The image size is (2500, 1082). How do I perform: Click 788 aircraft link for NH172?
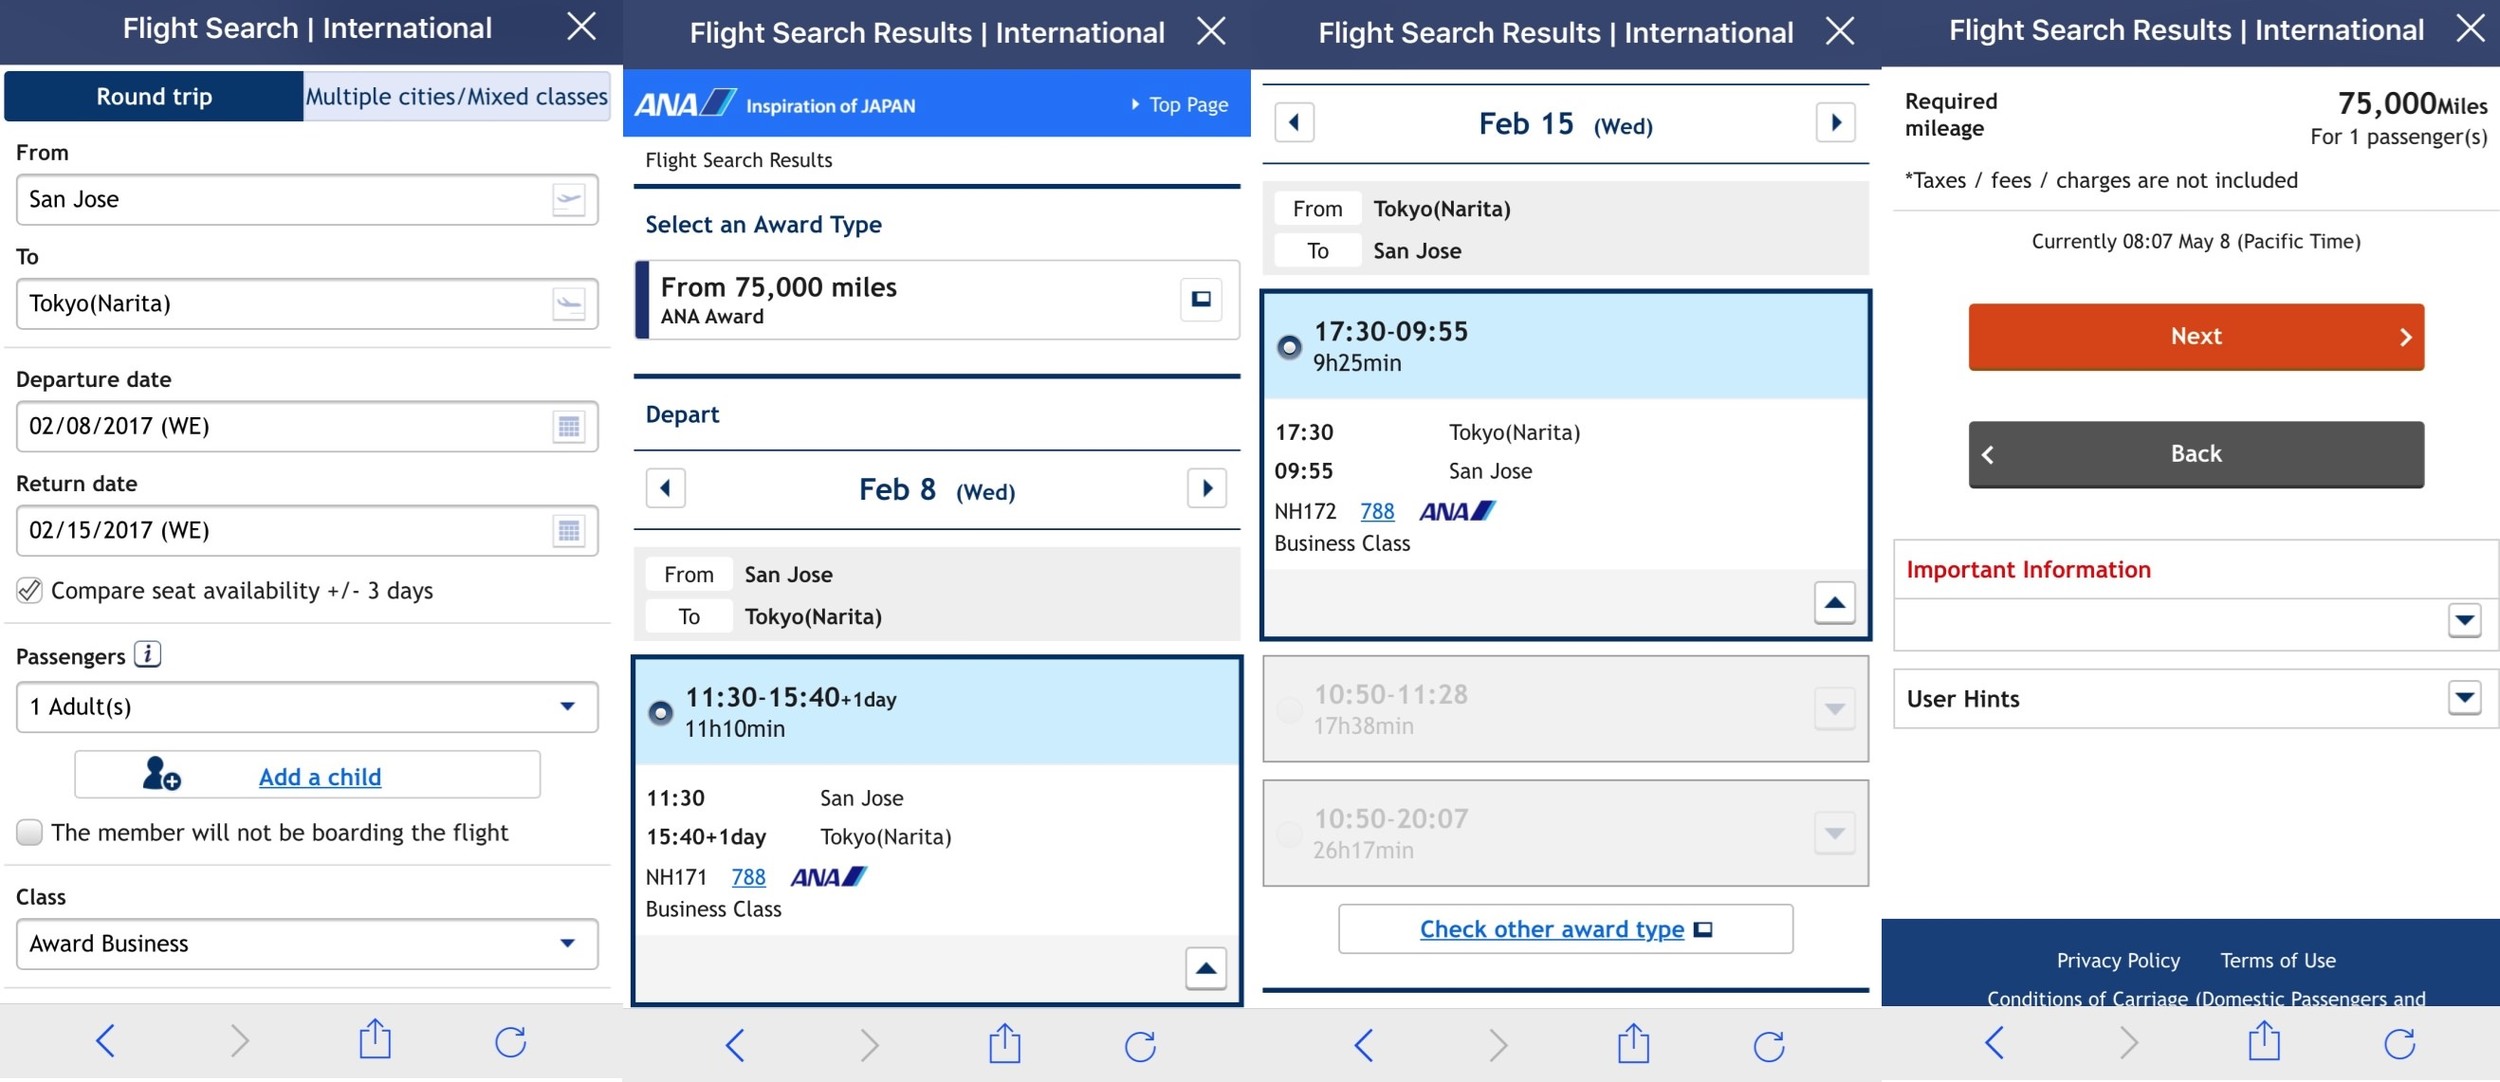coord(1377,511)
